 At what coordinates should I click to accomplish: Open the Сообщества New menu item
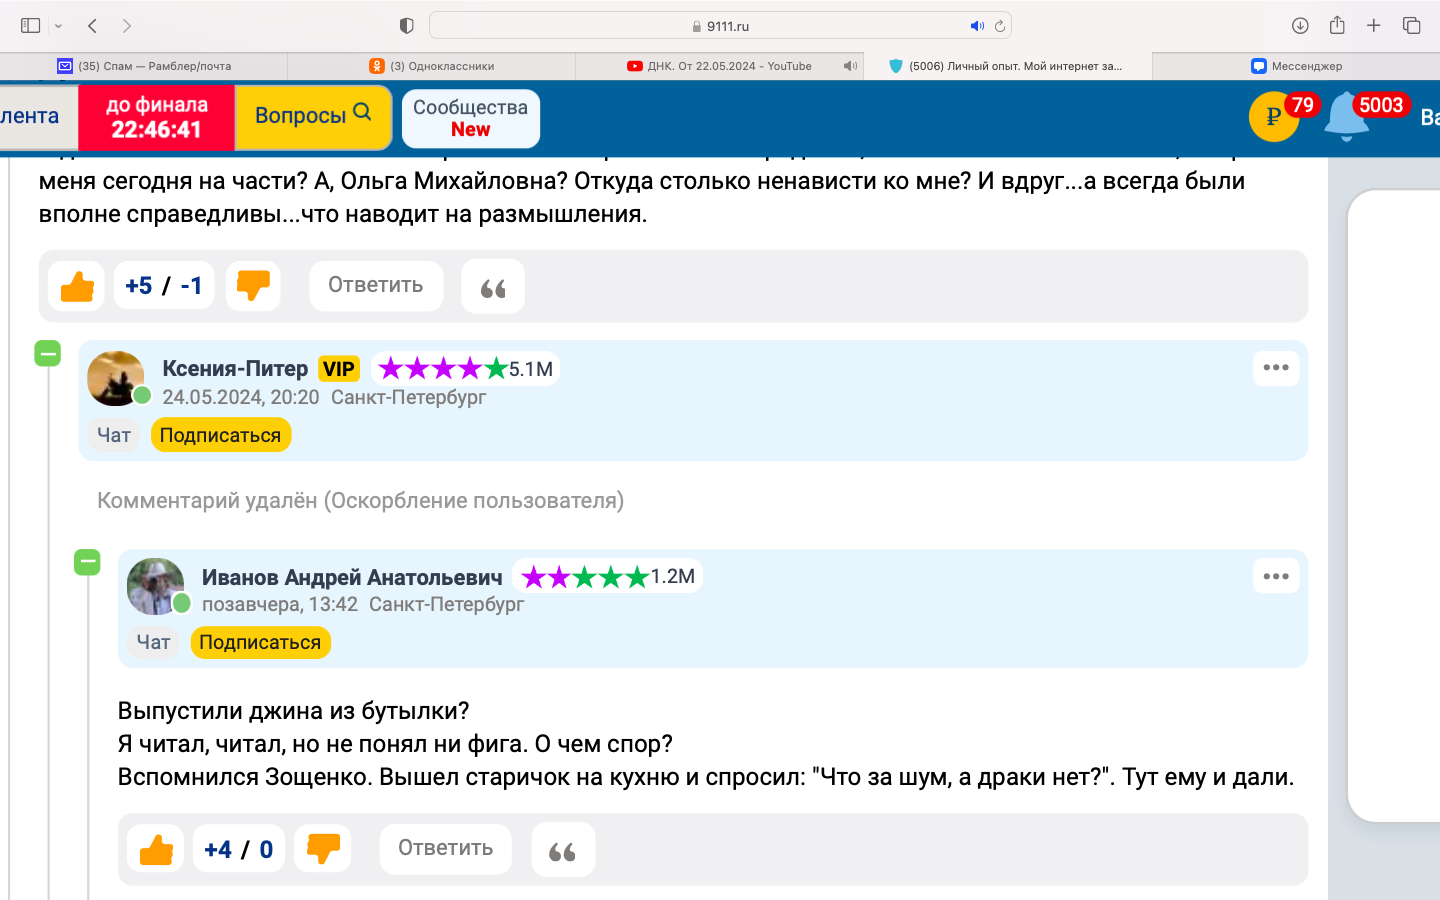[470, 118]
